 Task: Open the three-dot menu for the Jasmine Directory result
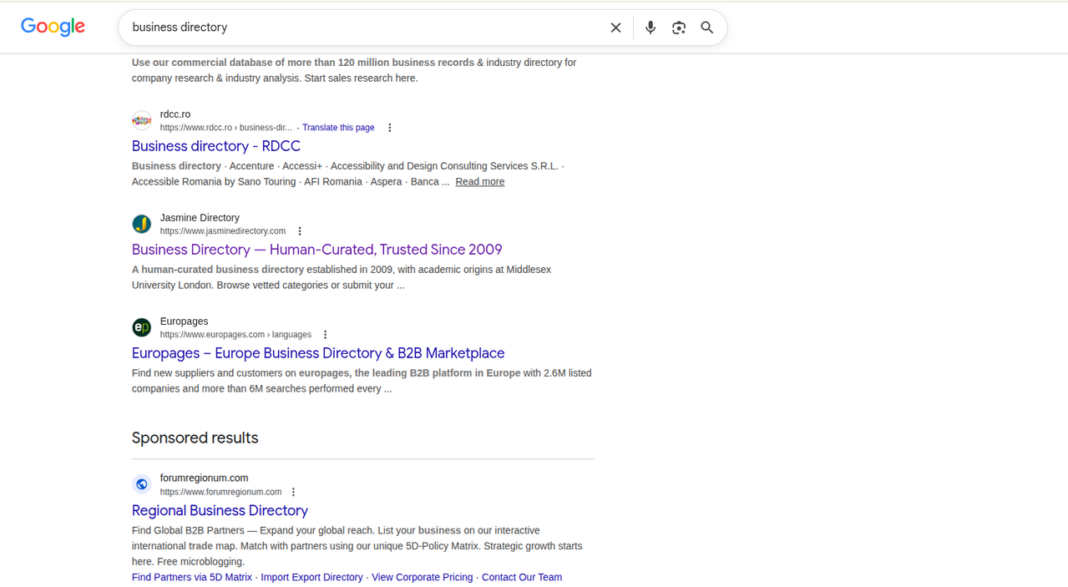pyautogui.click(x=300, y=231)
